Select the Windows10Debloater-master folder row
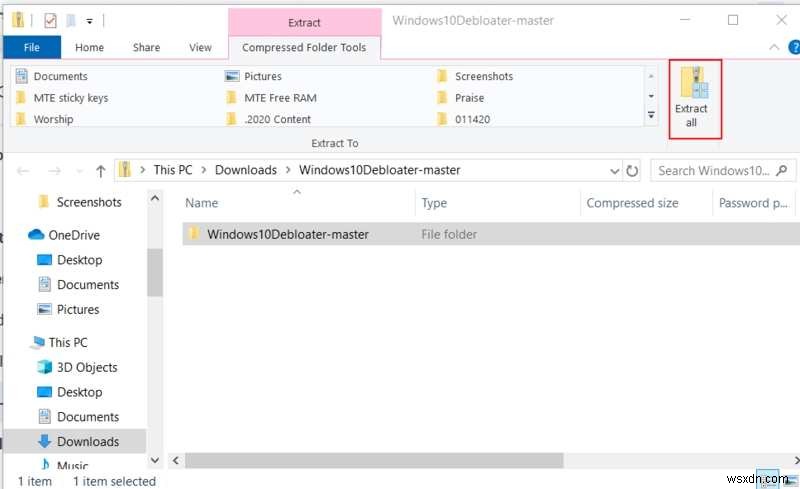This screenshot has width=800, height=489. [x=491, y=234]
